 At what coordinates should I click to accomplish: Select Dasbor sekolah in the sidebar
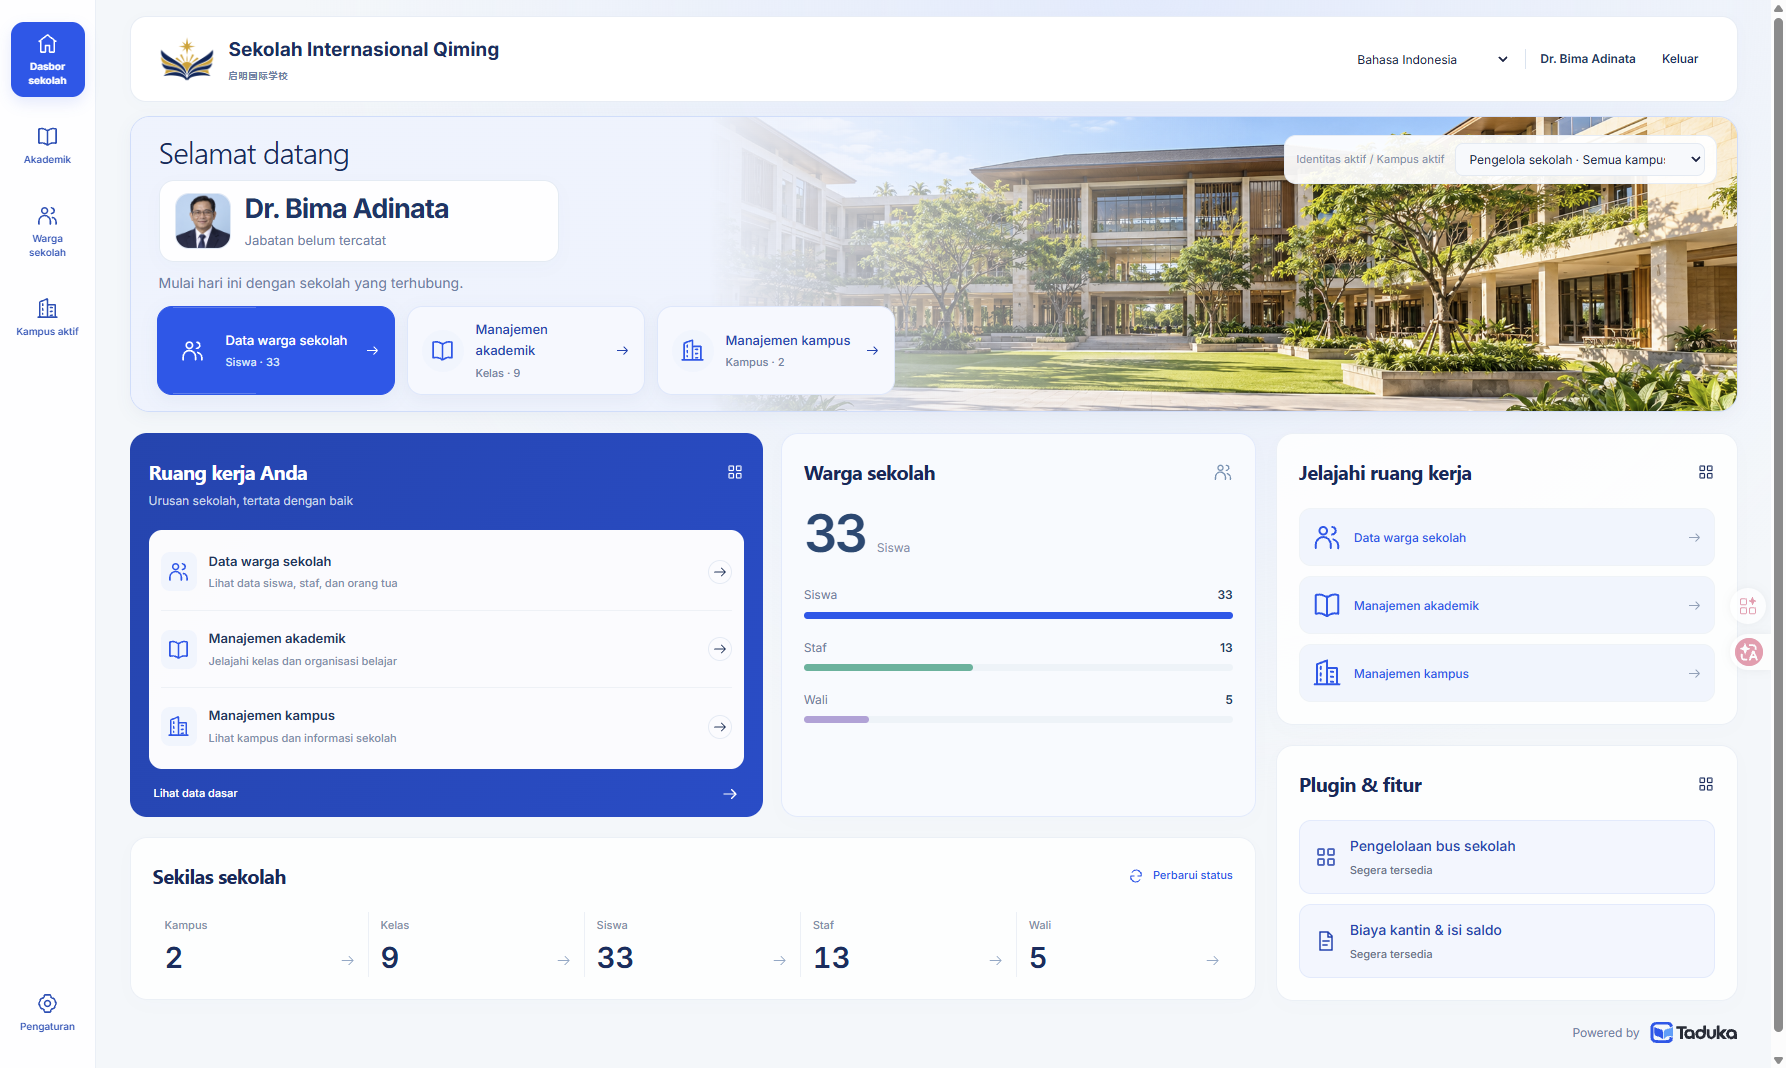coord(47,59)
